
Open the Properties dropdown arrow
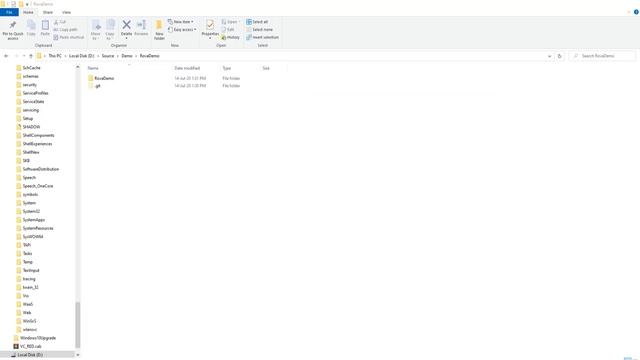click(x=210, y=38)
